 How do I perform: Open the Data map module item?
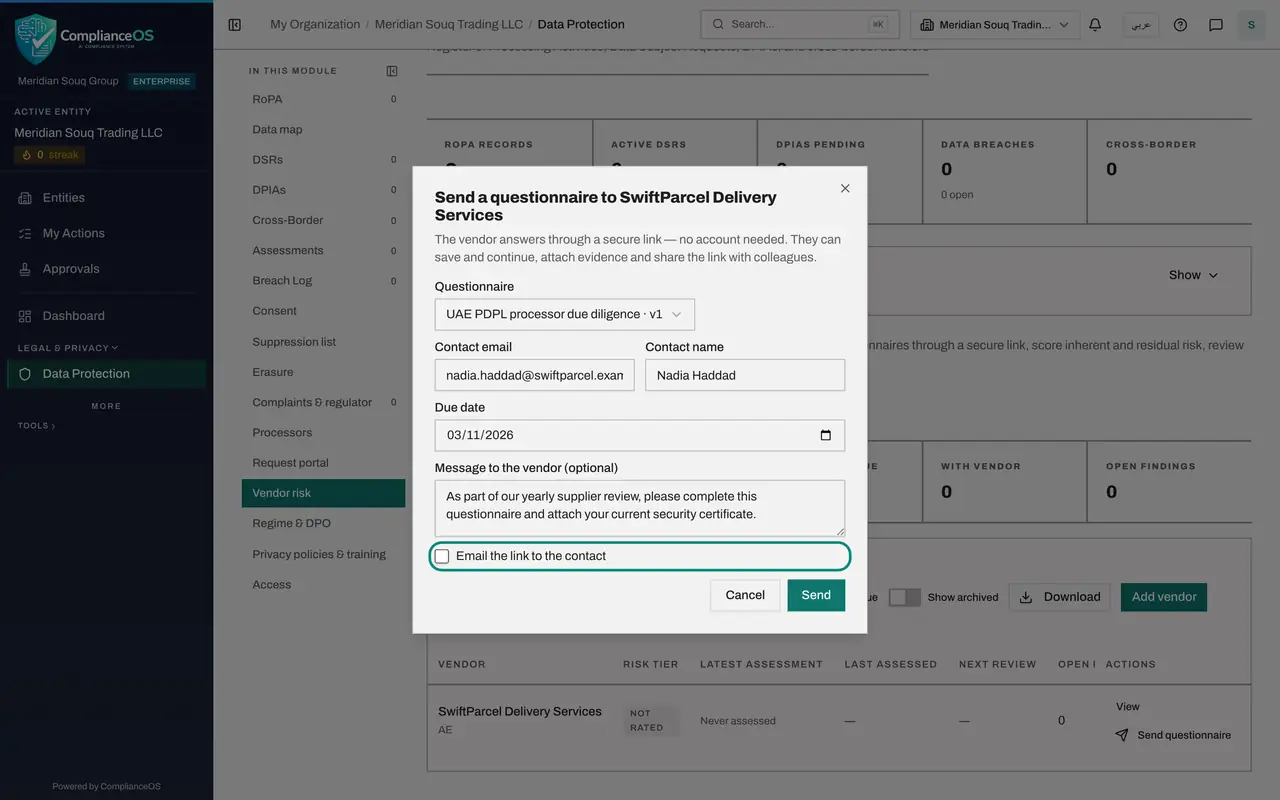tap(323, 129)
